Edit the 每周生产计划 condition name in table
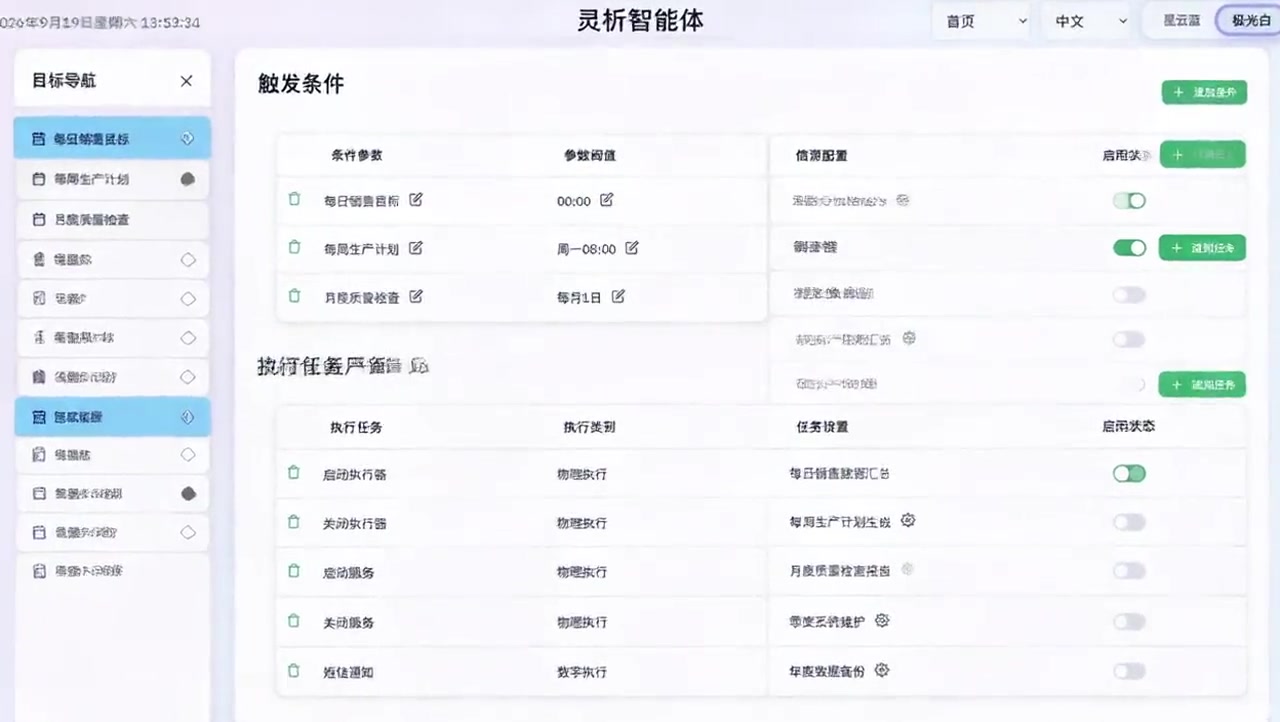The height and width of the screenshot is (722, 1280). point(416,247)
